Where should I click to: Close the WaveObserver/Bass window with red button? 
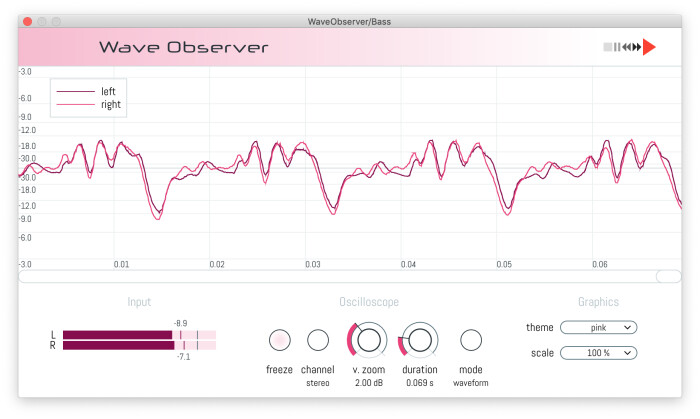click(x=28, y=21)
